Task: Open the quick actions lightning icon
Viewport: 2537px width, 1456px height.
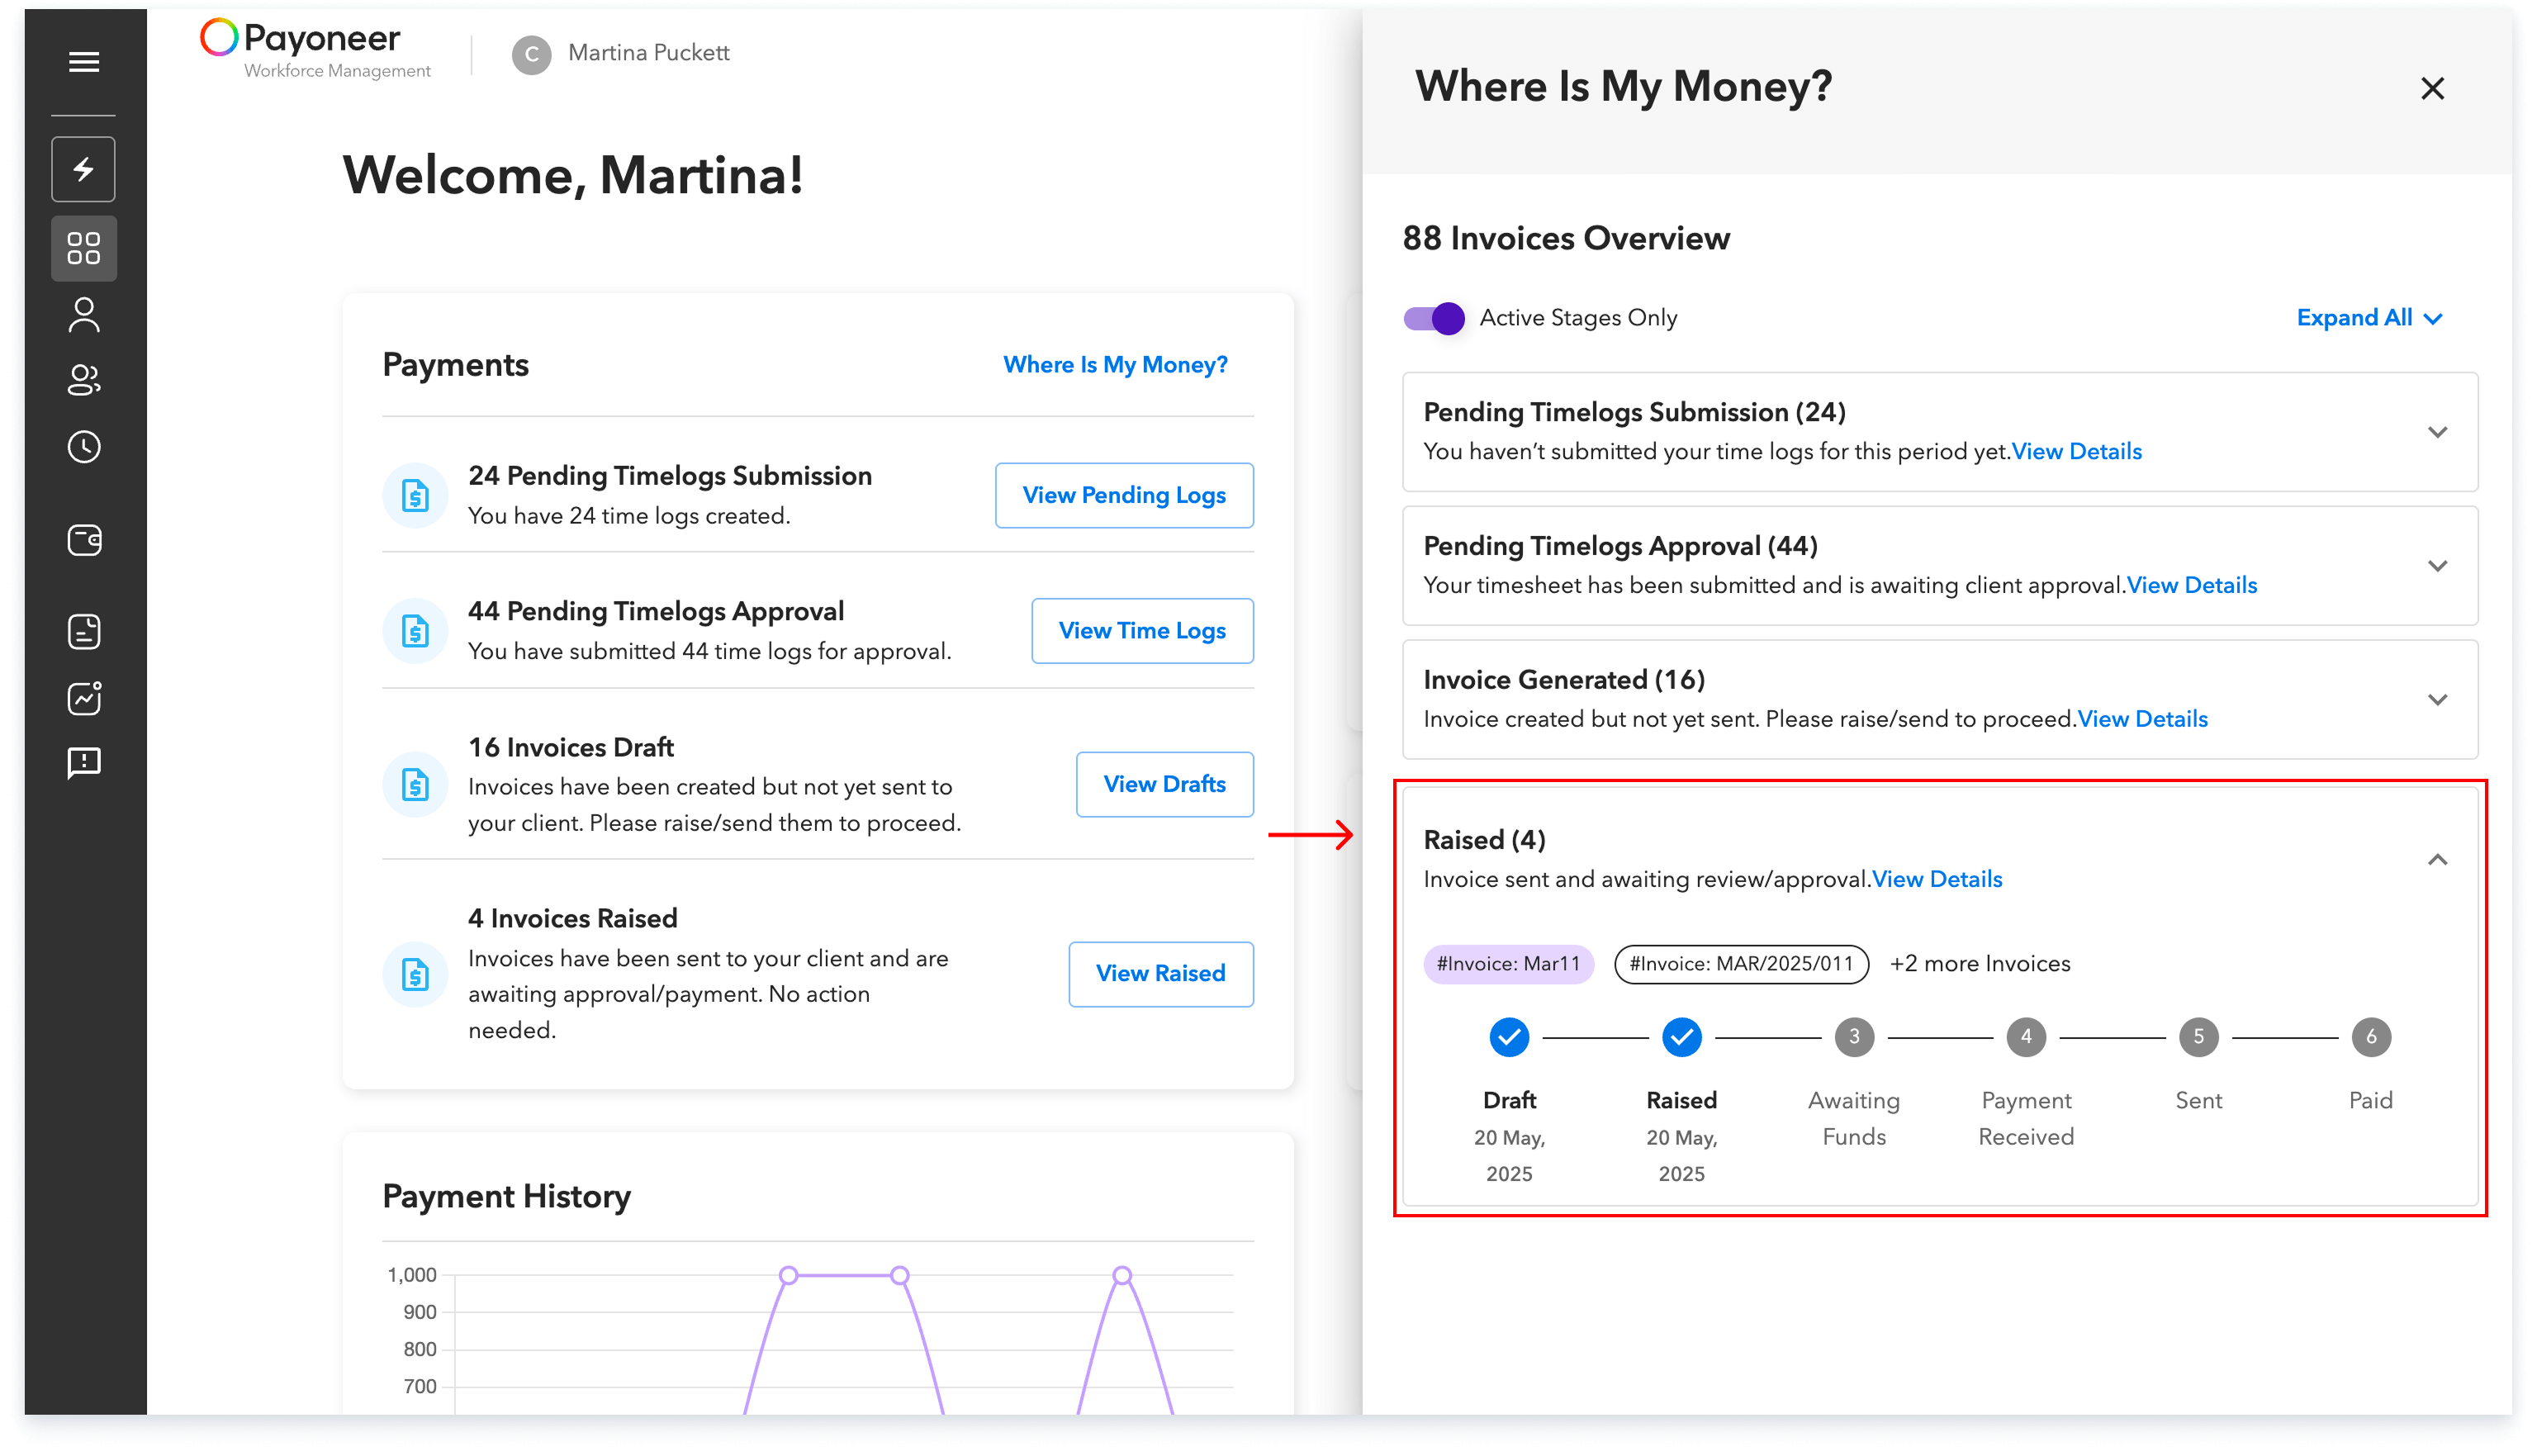Action: pyautogui.click(x=83, y=169)
